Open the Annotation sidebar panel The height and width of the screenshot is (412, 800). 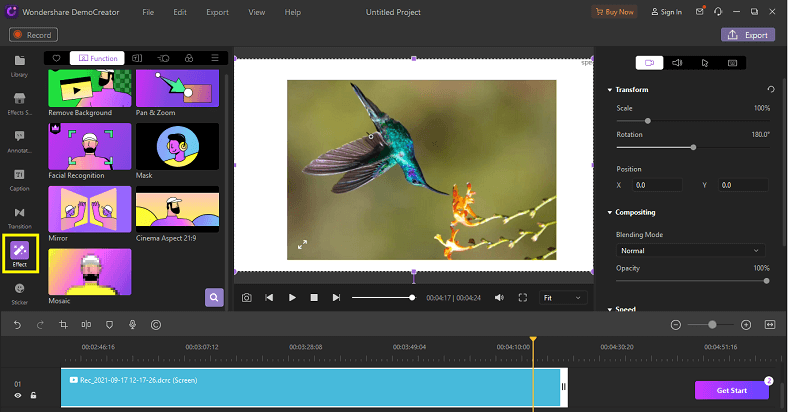[19, 141]
